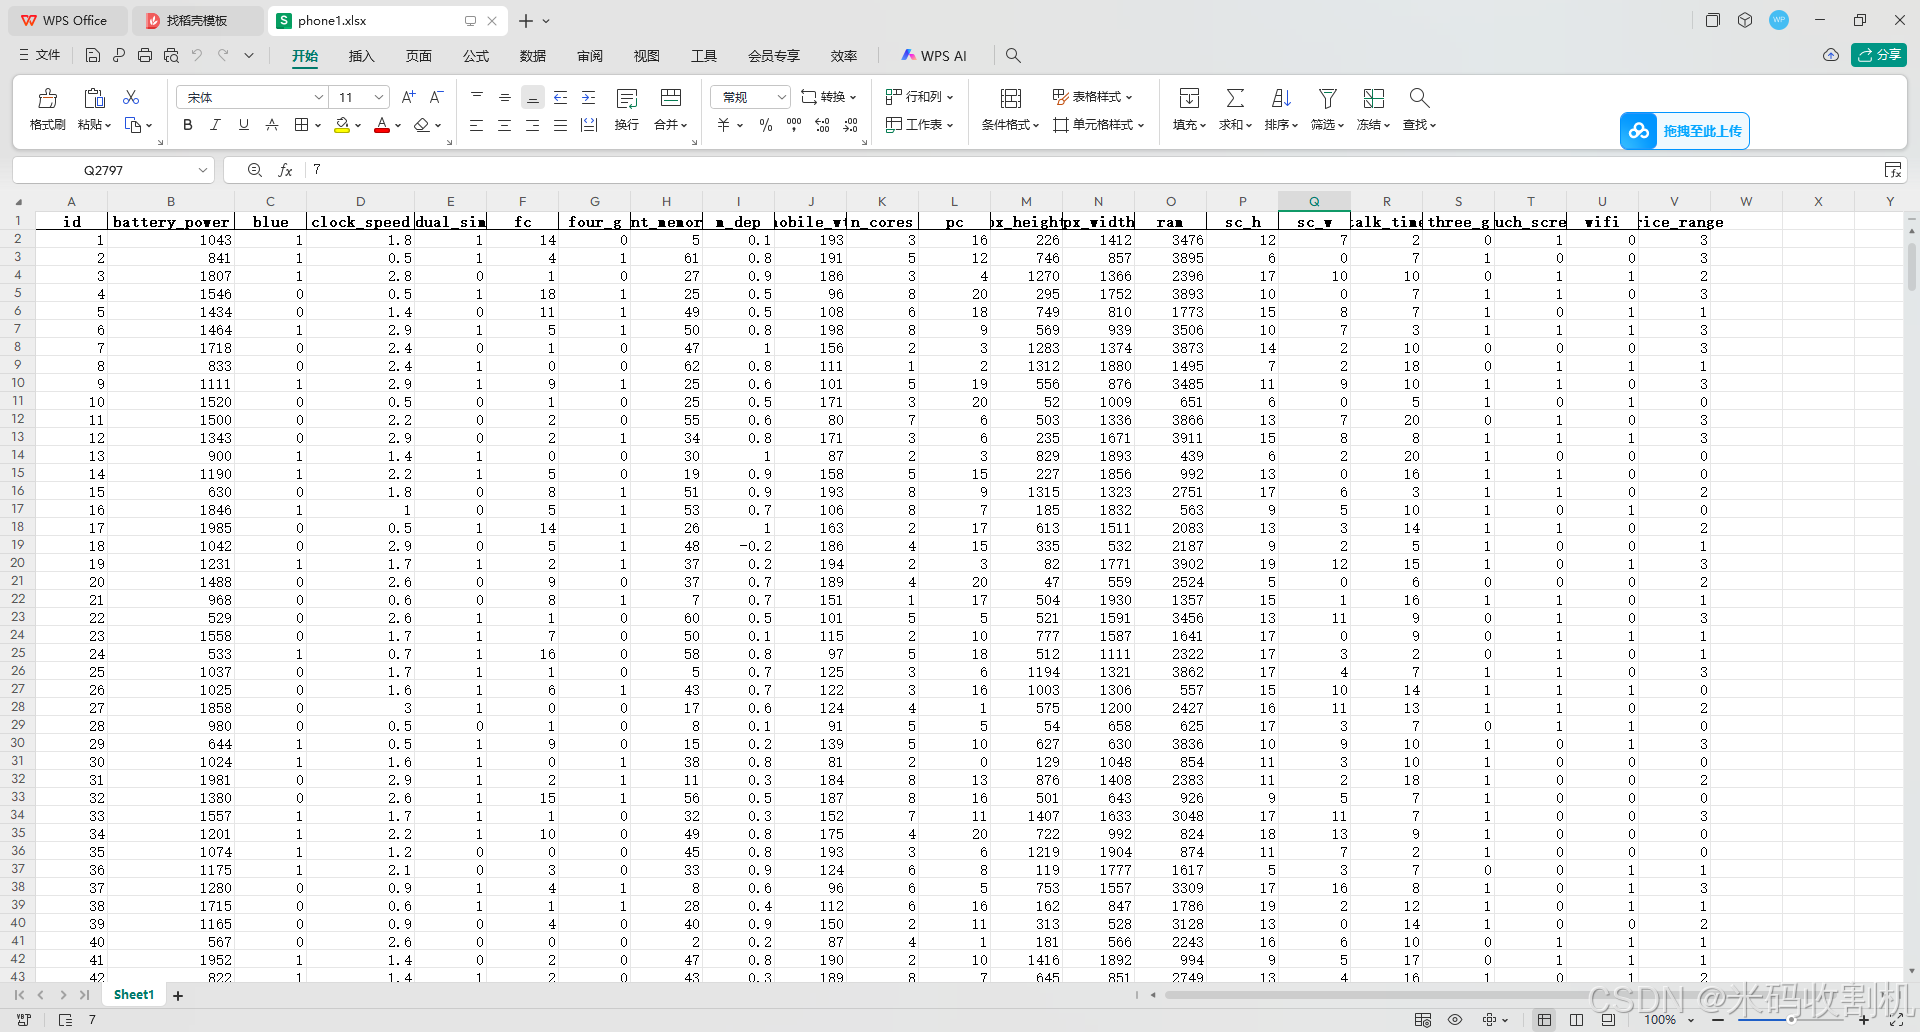This screenshot has width=1920, height=1032.
Task: Open the number format dropdown (常规)
Action: [781, 97]
